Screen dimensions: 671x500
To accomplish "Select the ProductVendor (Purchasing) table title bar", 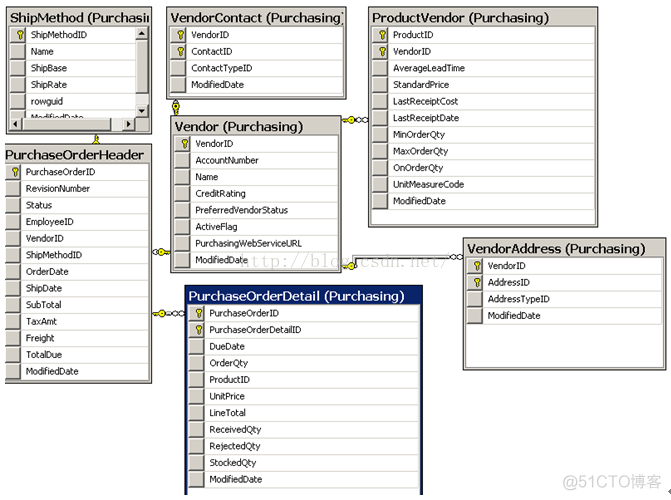I will click(x=483, y=18).
